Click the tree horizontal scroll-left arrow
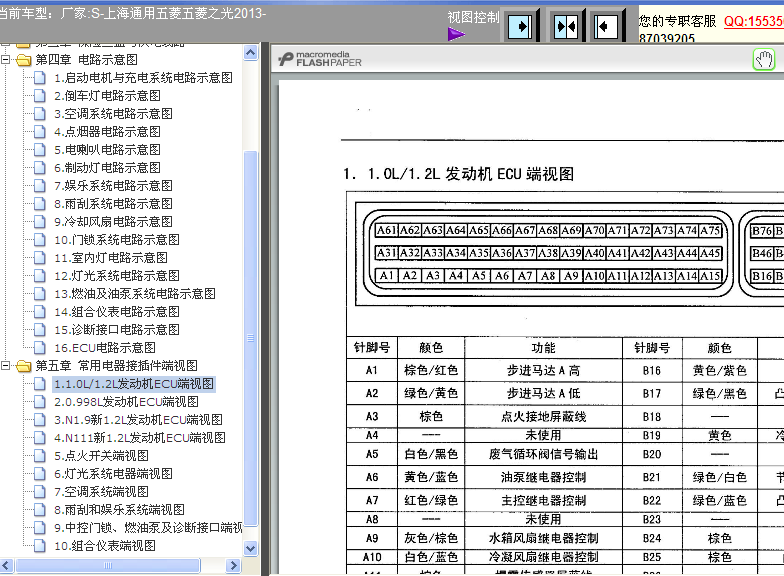The width and height of the screenshot is (784, 576). tap(6, 566)
